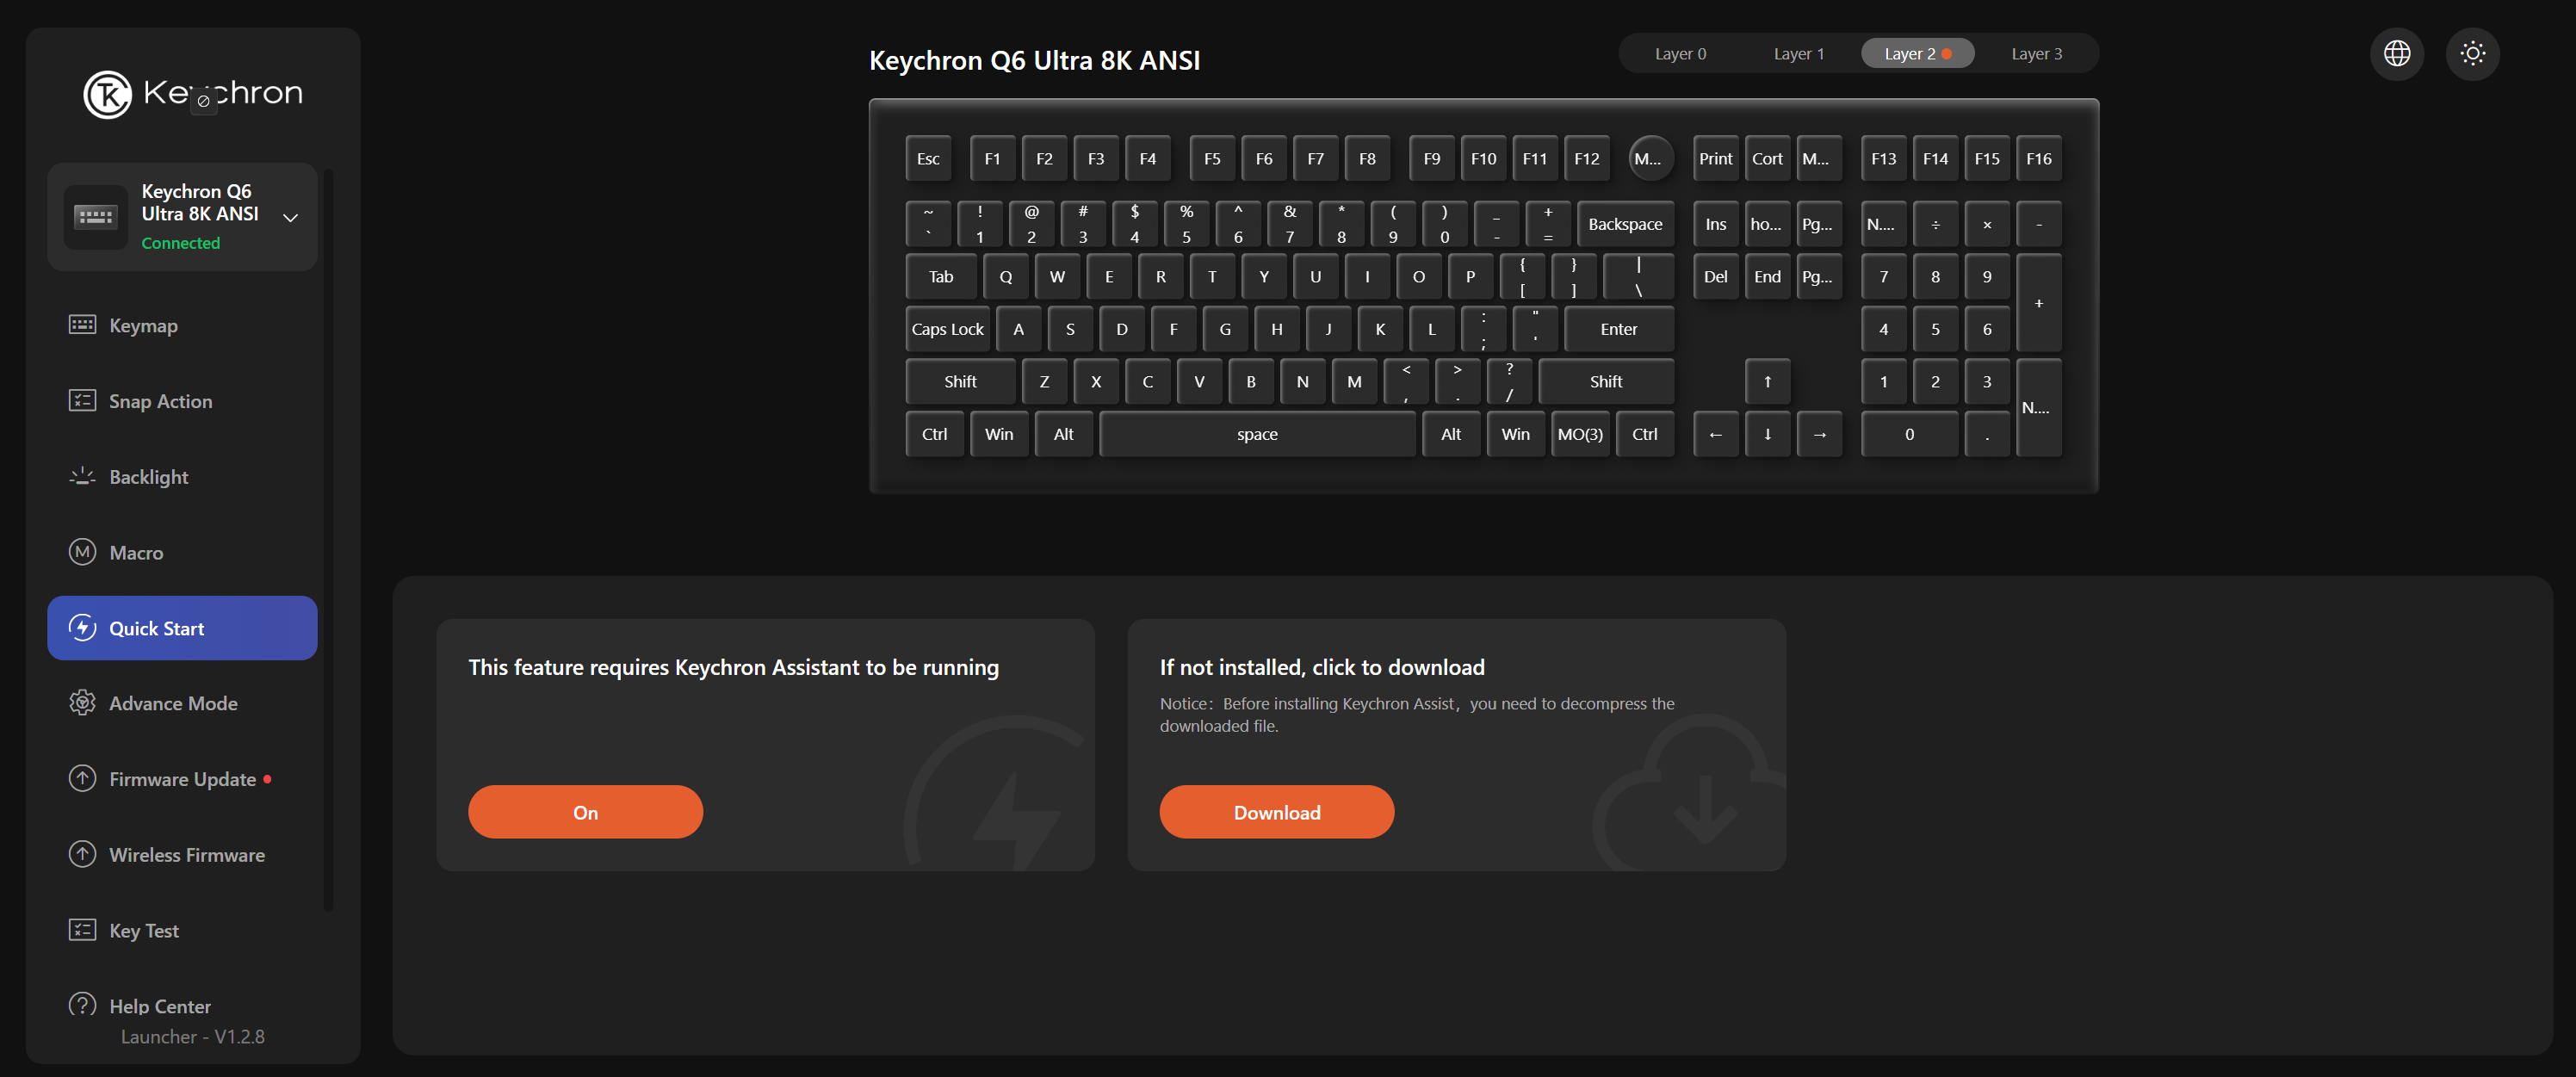Screen dimensions: 2576x1077
Task: Open the Macro section
Action: 136,552
